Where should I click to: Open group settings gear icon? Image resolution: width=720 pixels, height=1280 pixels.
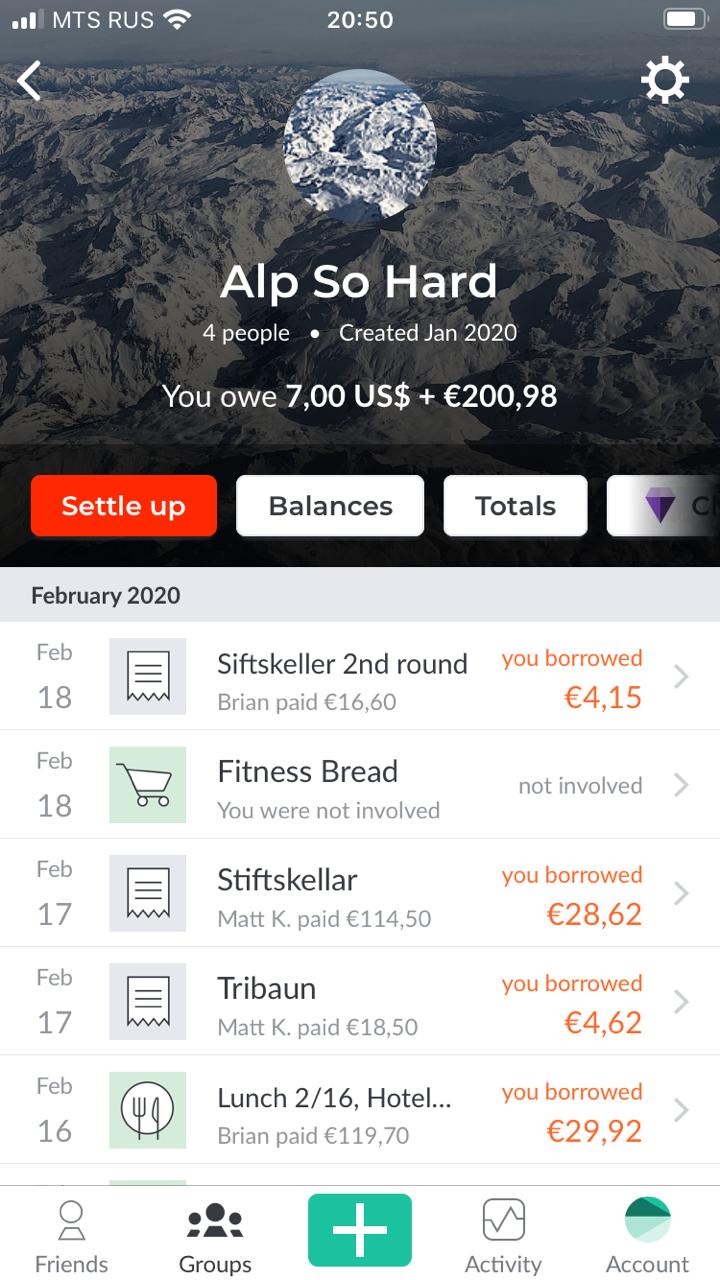[x=665, y=80]
